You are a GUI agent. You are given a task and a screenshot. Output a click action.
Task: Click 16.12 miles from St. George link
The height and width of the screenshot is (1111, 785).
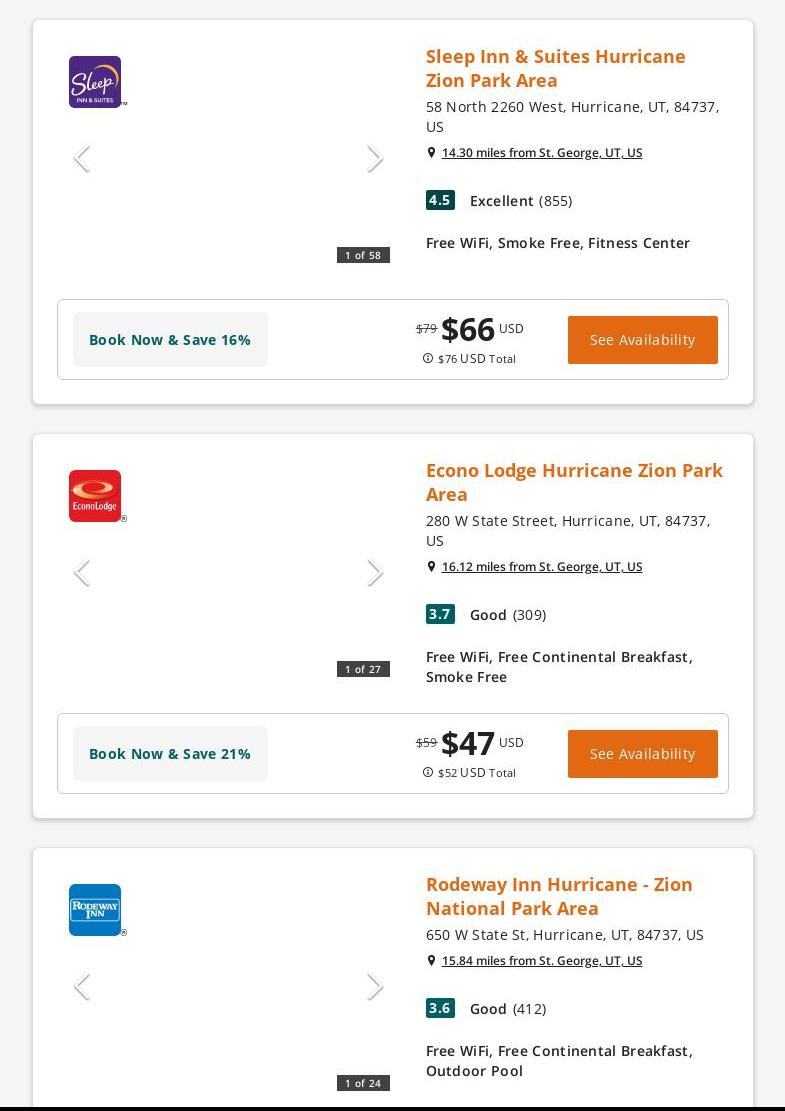click(541, 567)
